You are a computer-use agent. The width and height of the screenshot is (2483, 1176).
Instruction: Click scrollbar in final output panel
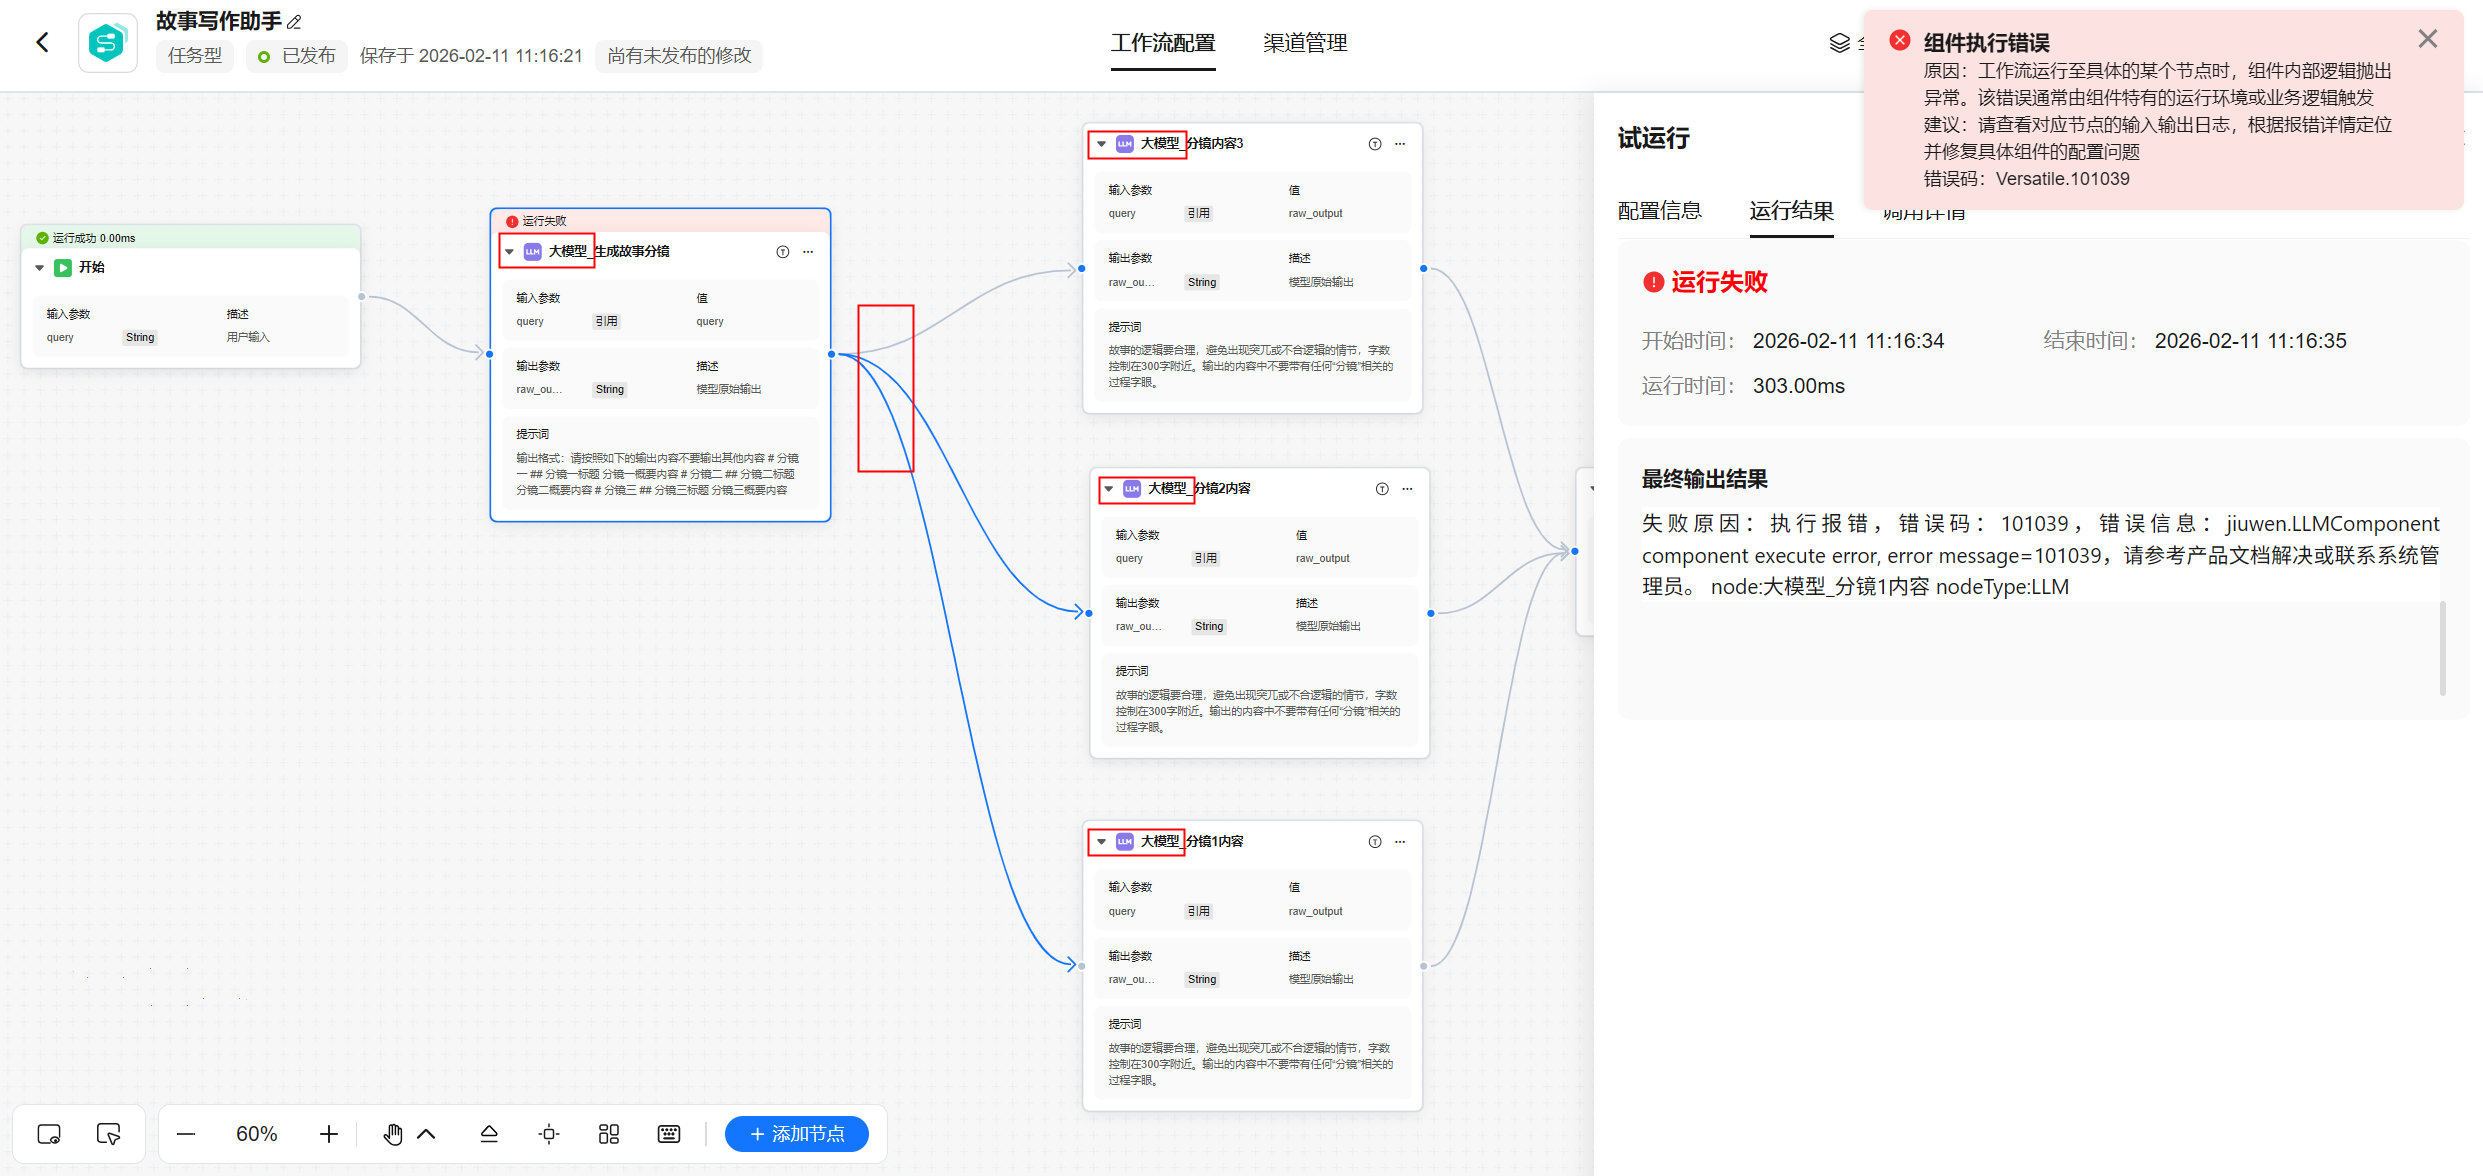2442,648
